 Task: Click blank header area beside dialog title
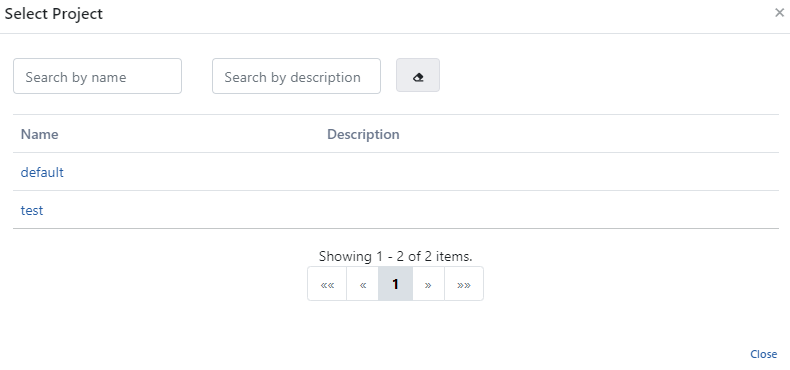(433, 14)
